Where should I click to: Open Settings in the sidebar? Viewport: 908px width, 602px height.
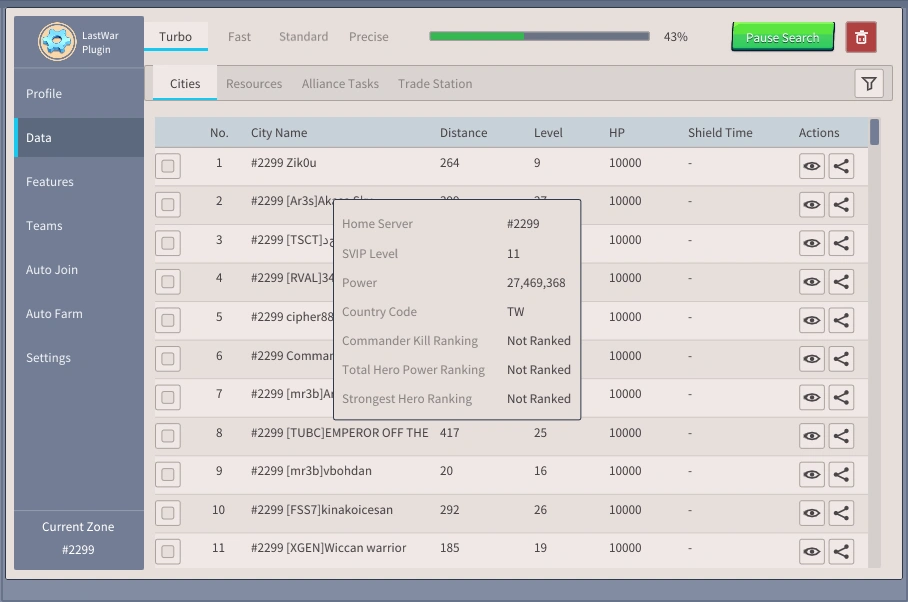(79, 358)
